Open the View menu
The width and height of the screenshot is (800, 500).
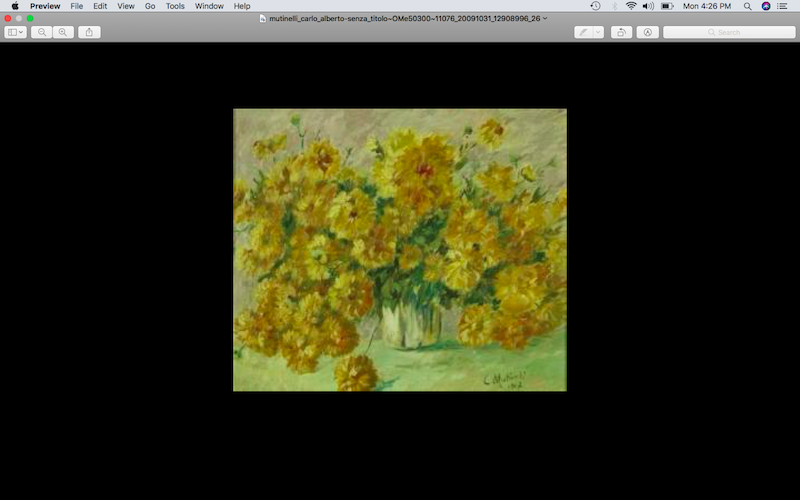(126, 6)
